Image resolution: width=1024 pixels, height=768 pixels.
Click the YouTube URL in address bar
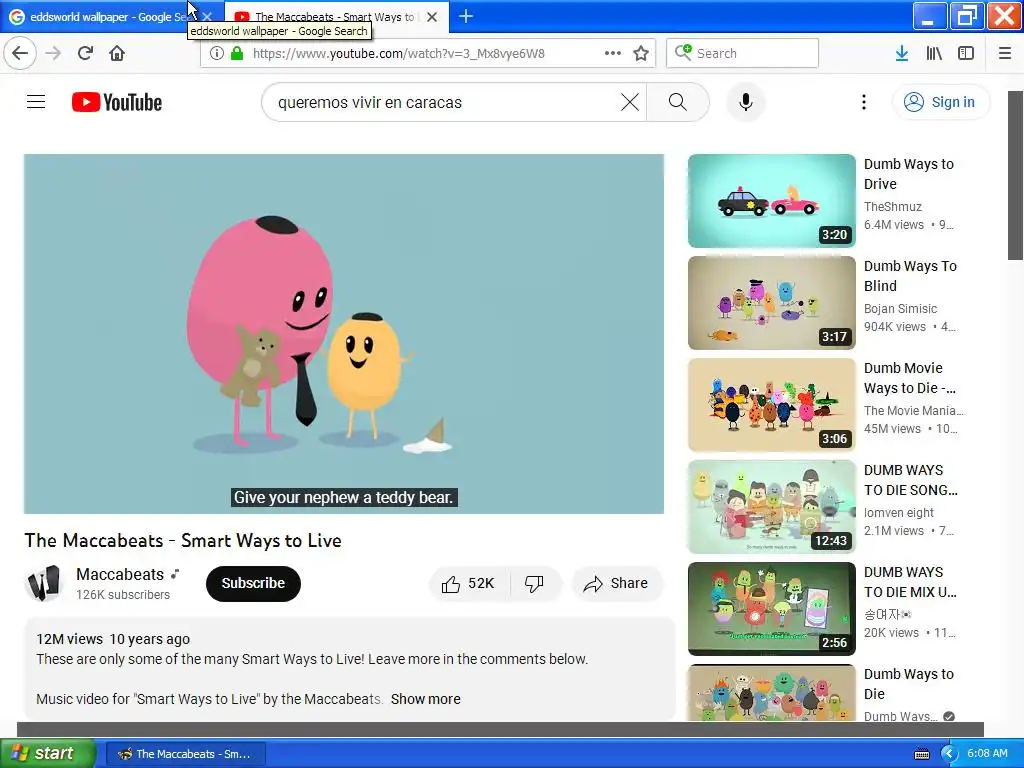tap(398, 54)
